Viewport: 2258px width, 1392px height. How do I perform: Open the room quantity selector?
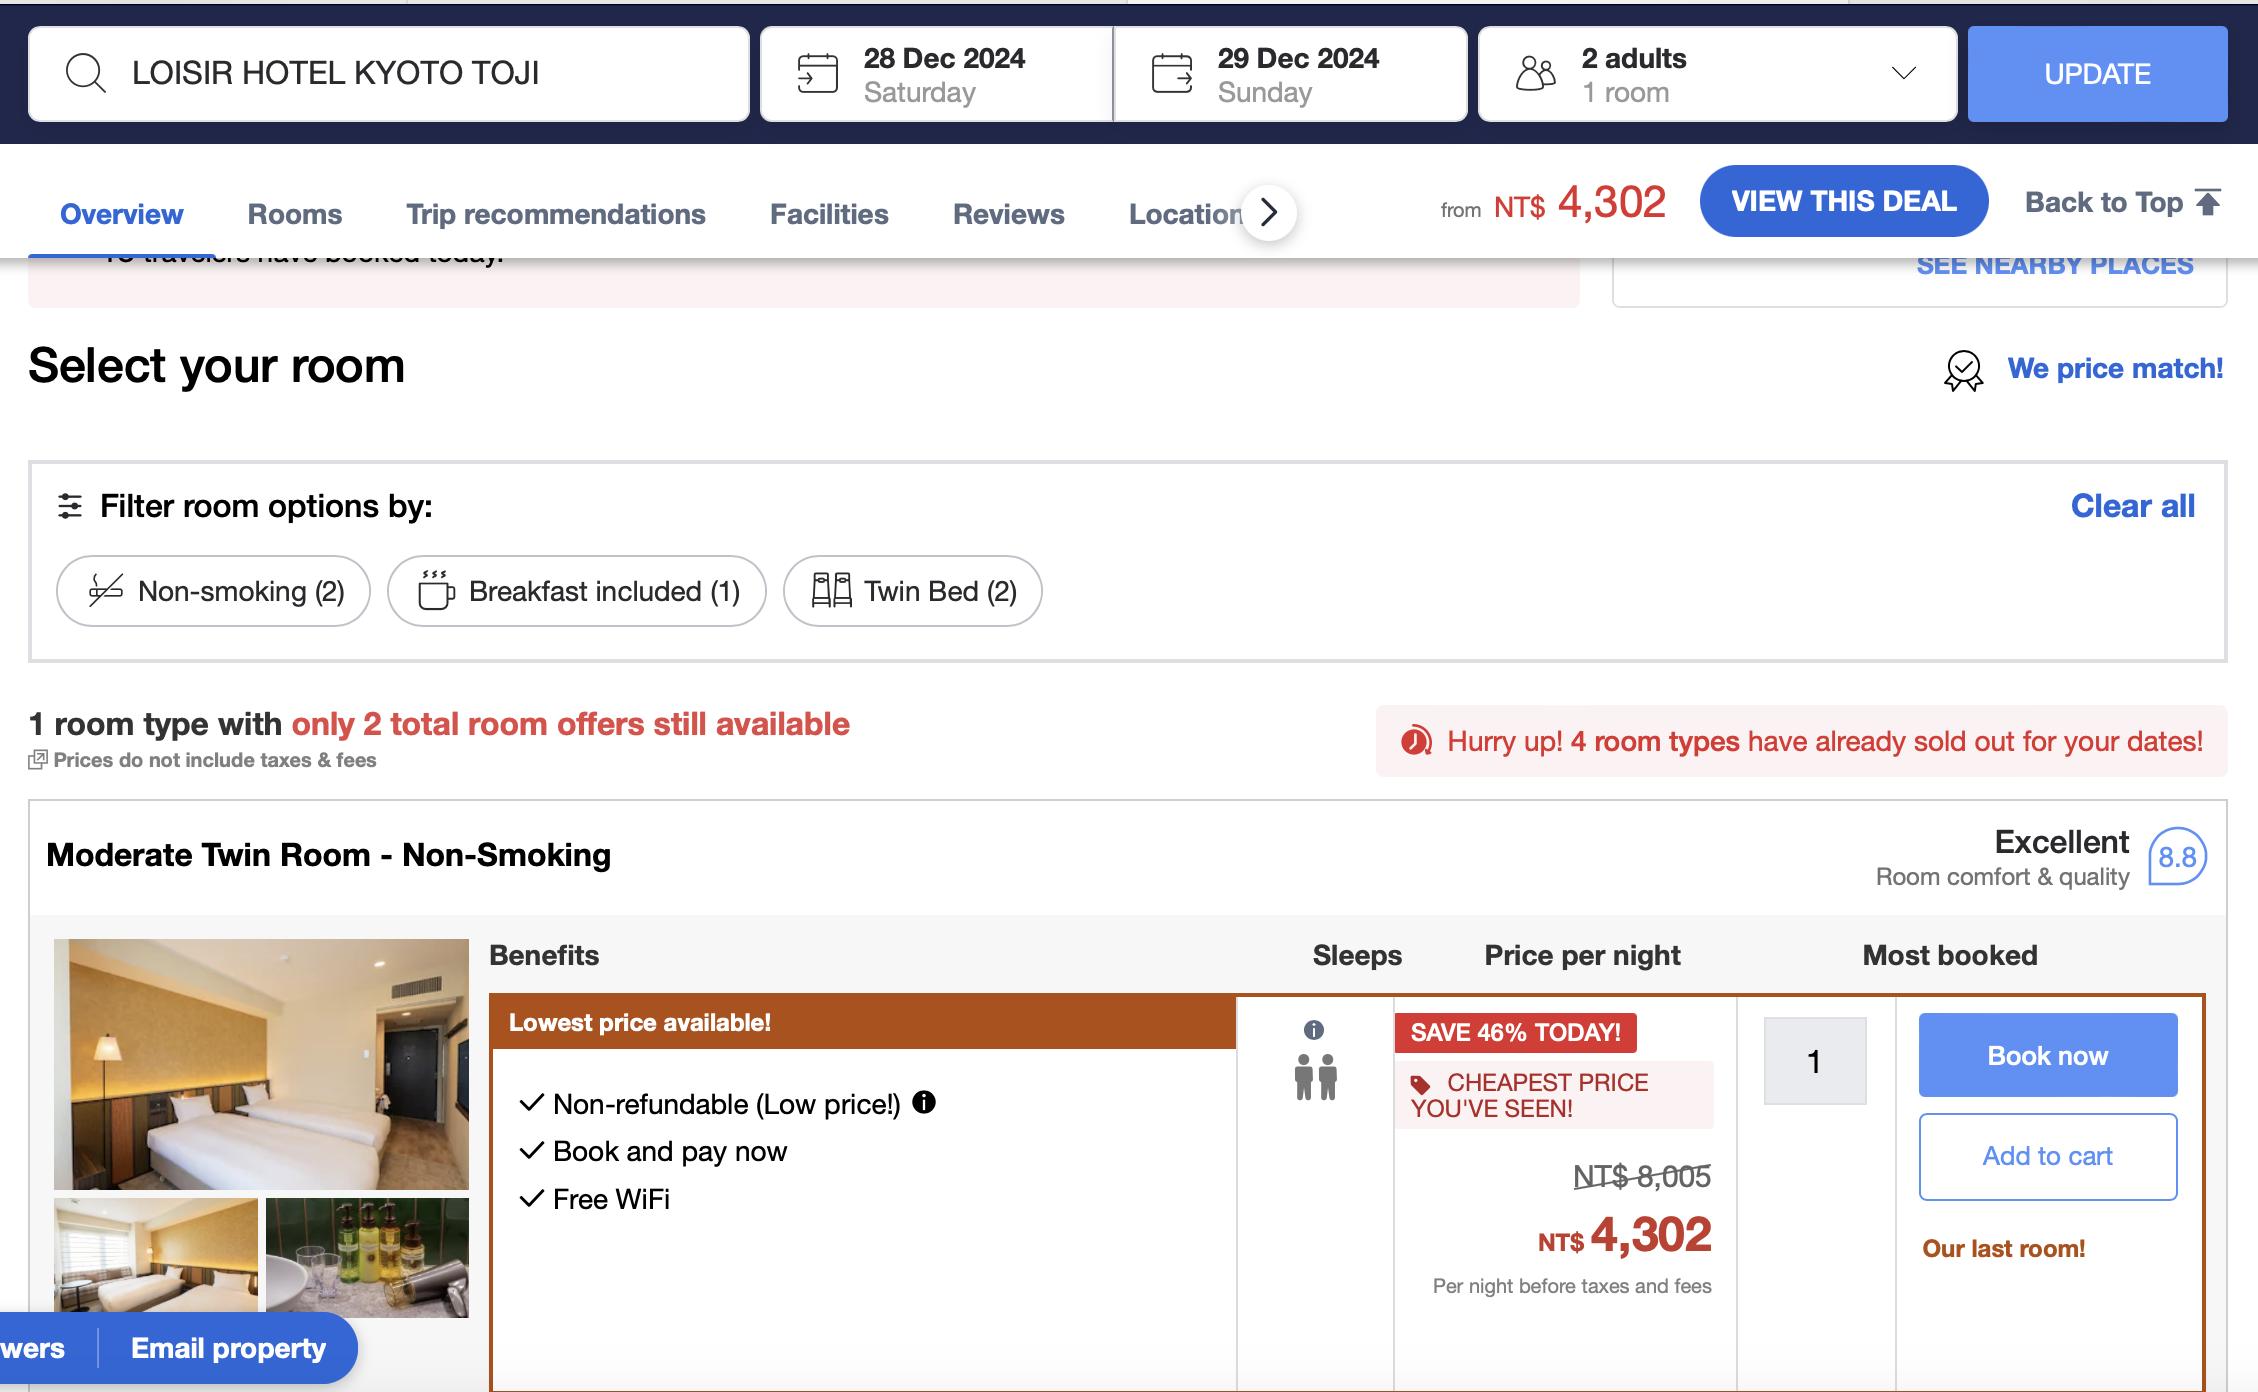[x=1814, y=1061]
